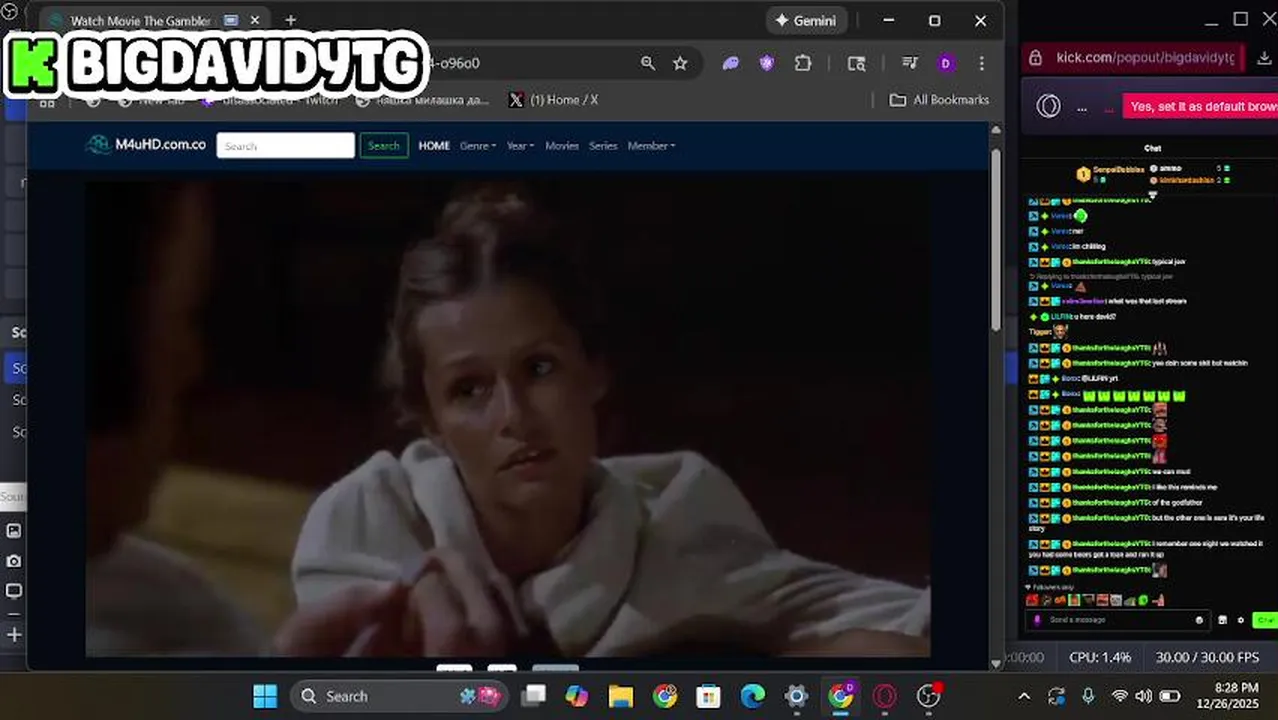Open chat settings gear icon
Image resolution: width=1278 pixels, height=720 pixels.
pos(1241,620)
